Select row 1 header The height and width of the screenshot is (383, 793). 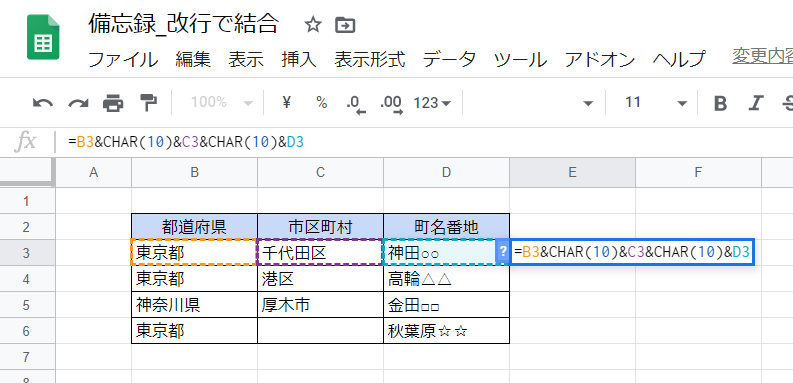click(x=27, y=201)
